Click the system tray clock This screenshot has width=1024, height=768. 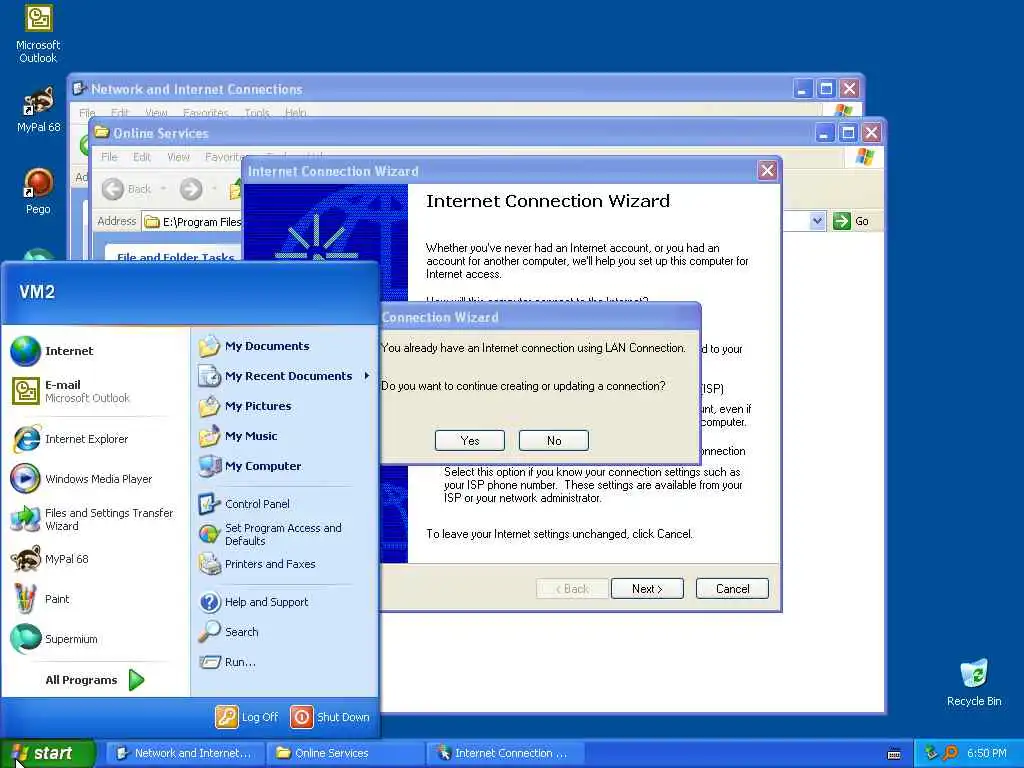click(987, 753)
